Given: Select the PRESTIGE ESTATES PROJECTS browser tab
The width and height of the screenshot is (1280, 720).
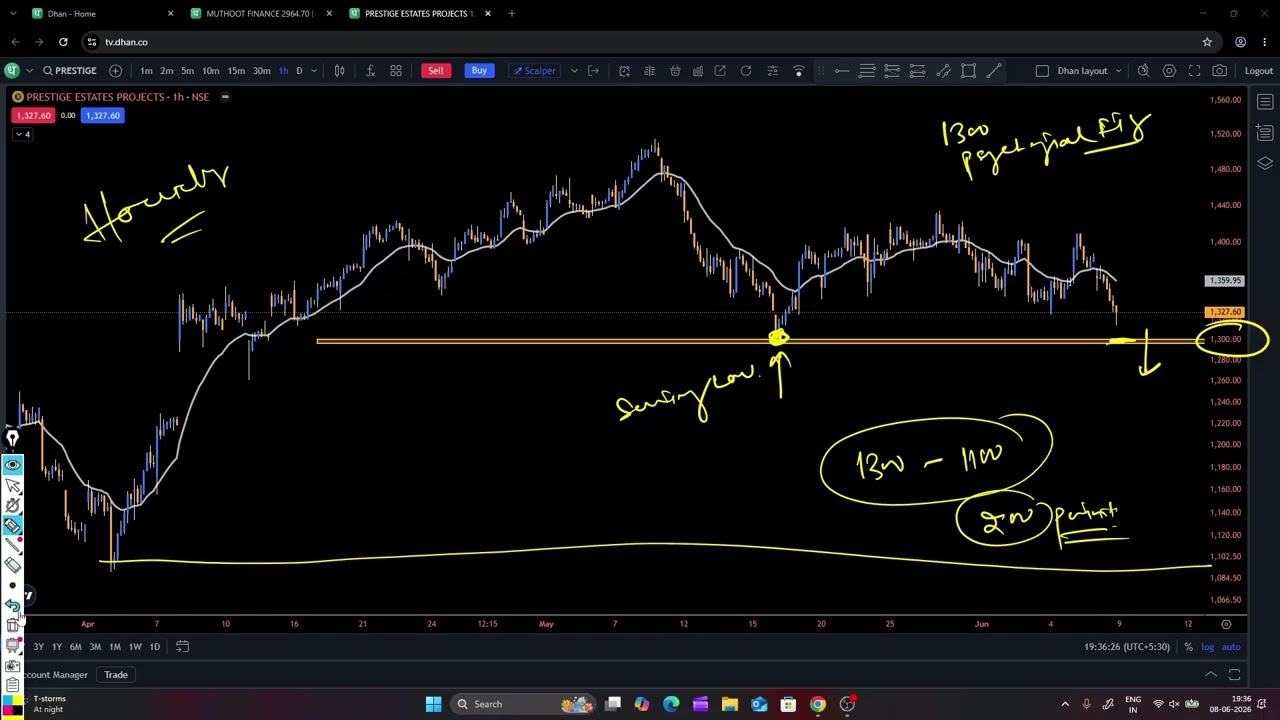Looking at the screenshot, I should point(420,14).
